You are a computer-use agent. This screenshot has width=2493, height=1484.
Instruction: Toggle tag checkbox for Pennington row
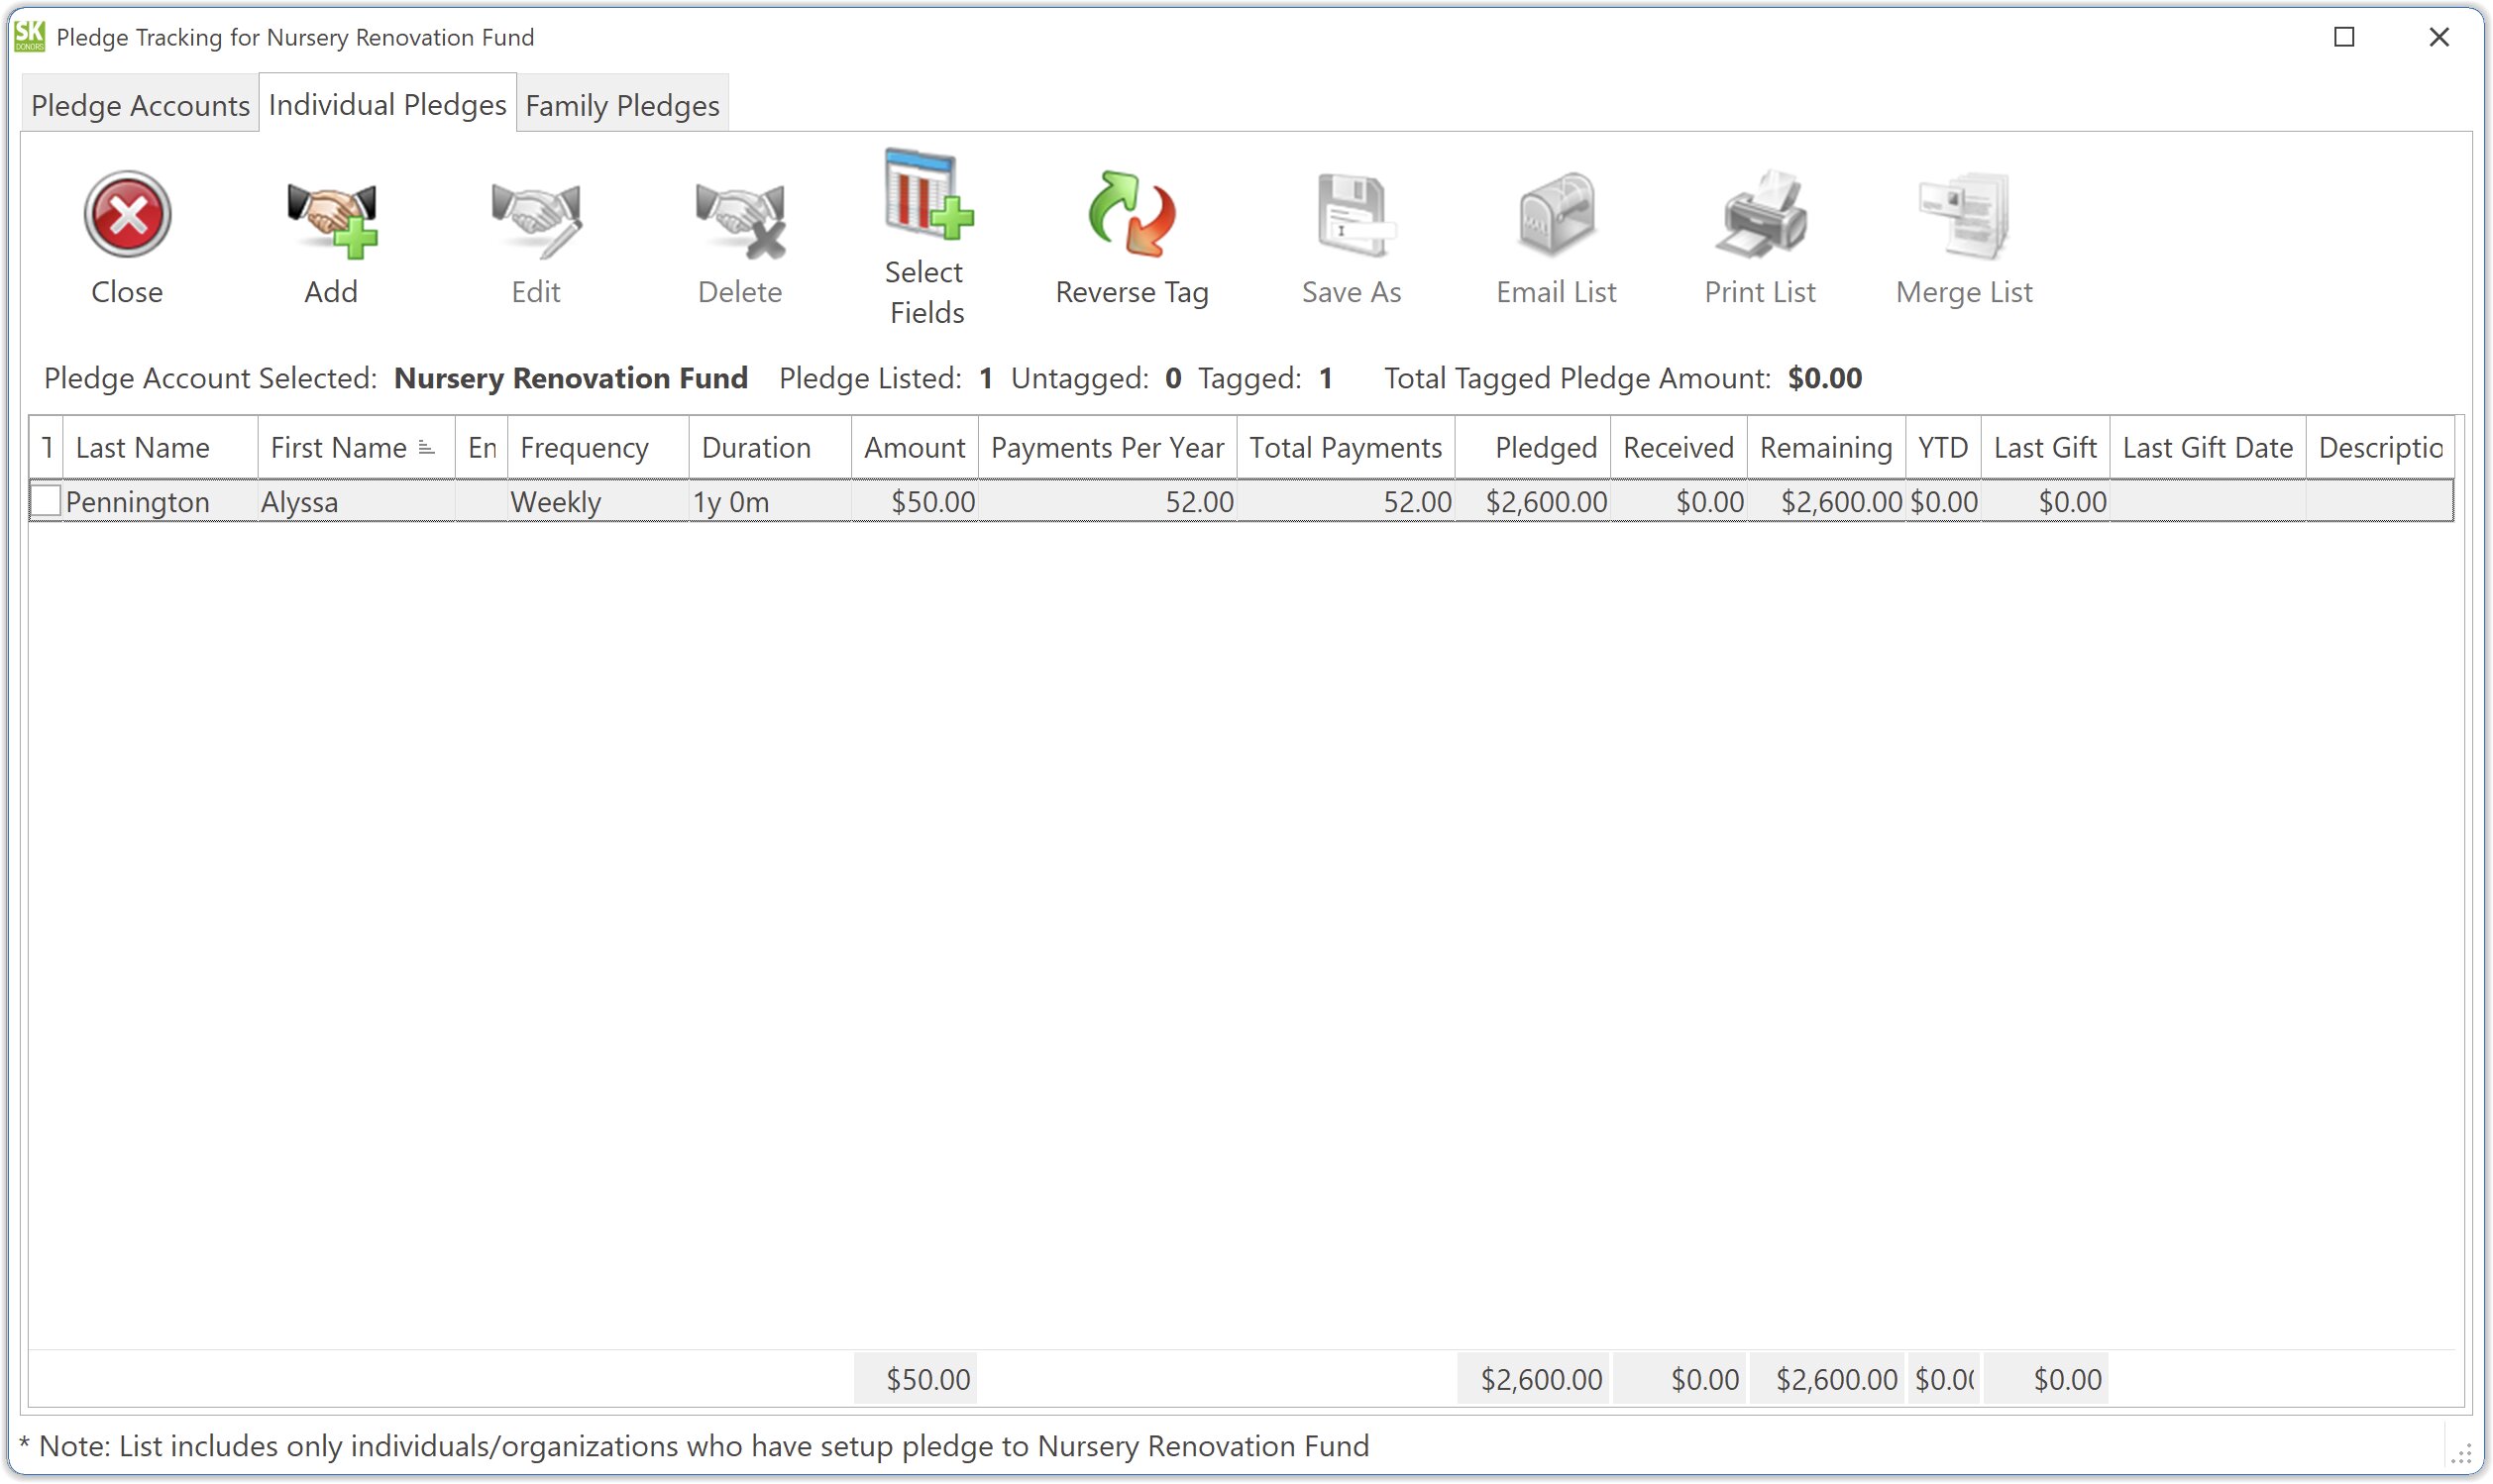pyautogui.click(x=46, y=501)
